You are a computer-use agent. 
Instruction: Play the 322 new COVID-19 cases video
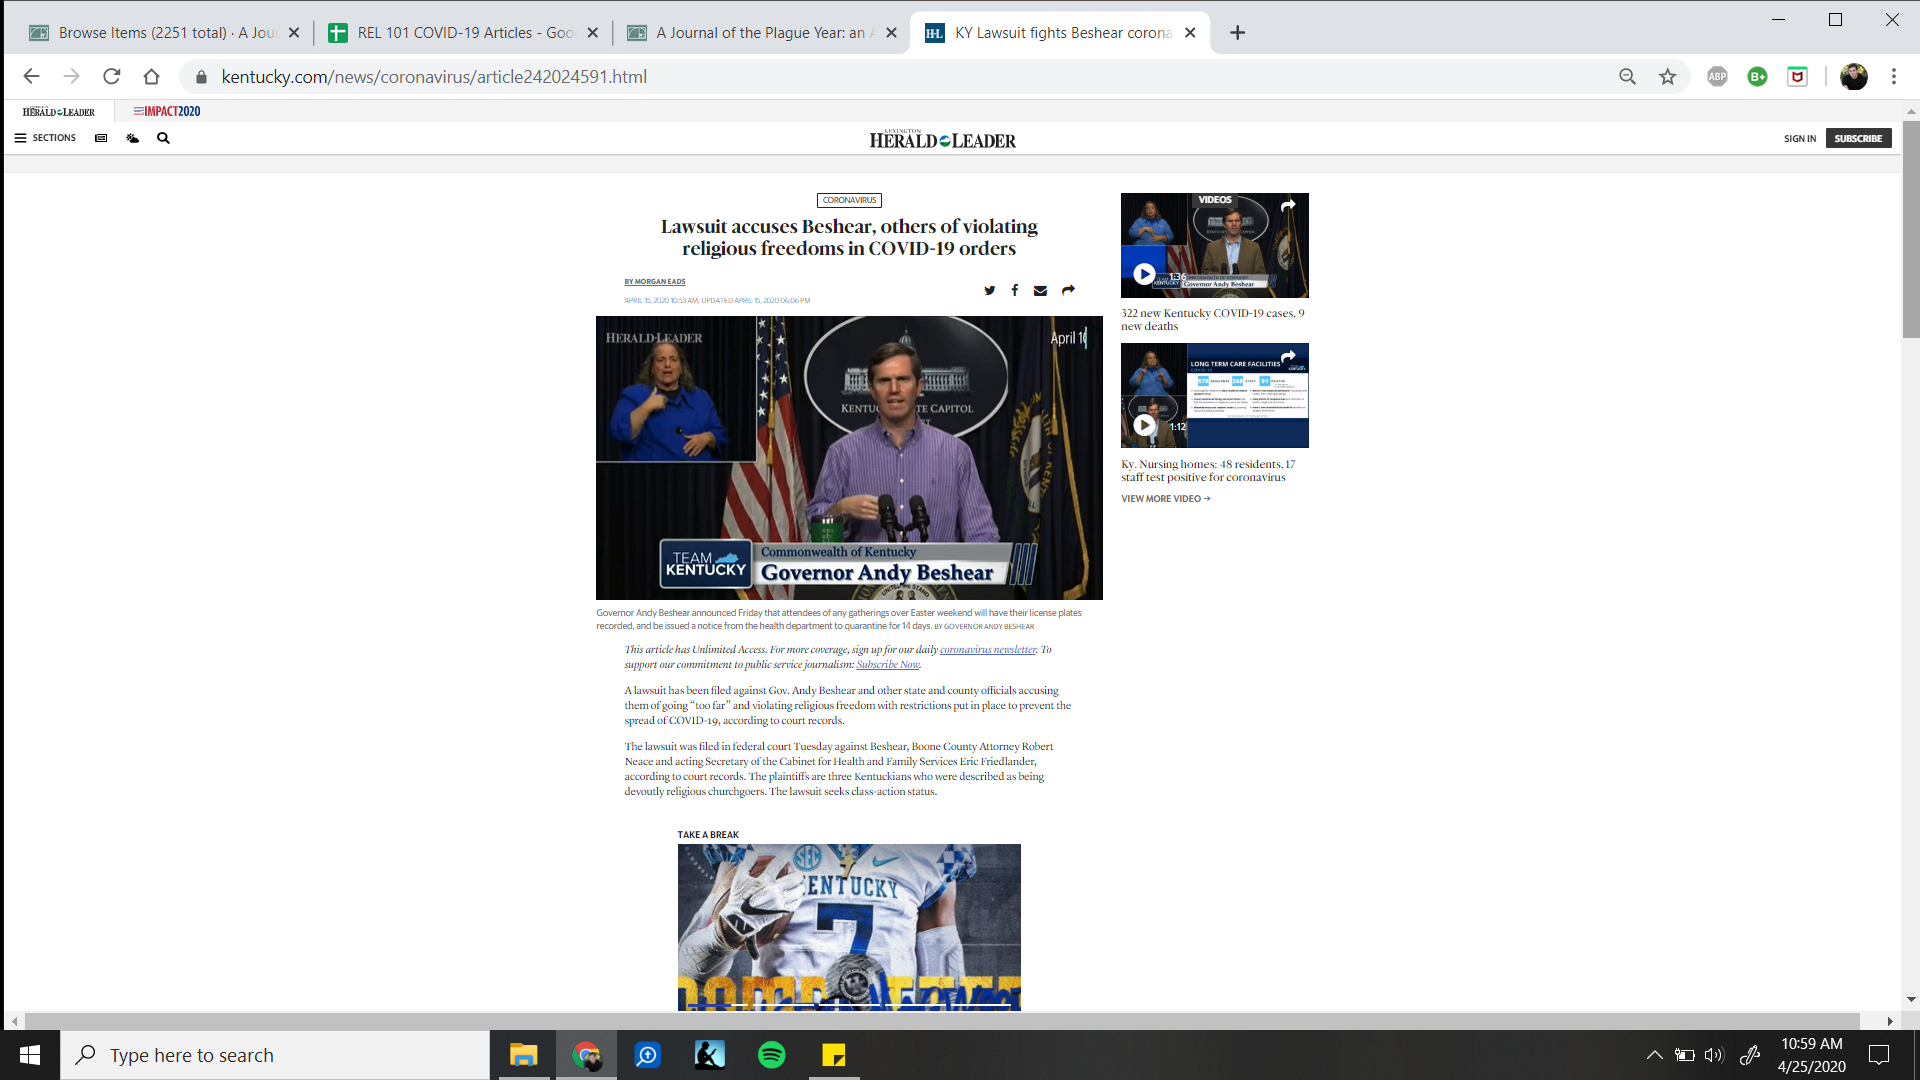(1144, 274)
